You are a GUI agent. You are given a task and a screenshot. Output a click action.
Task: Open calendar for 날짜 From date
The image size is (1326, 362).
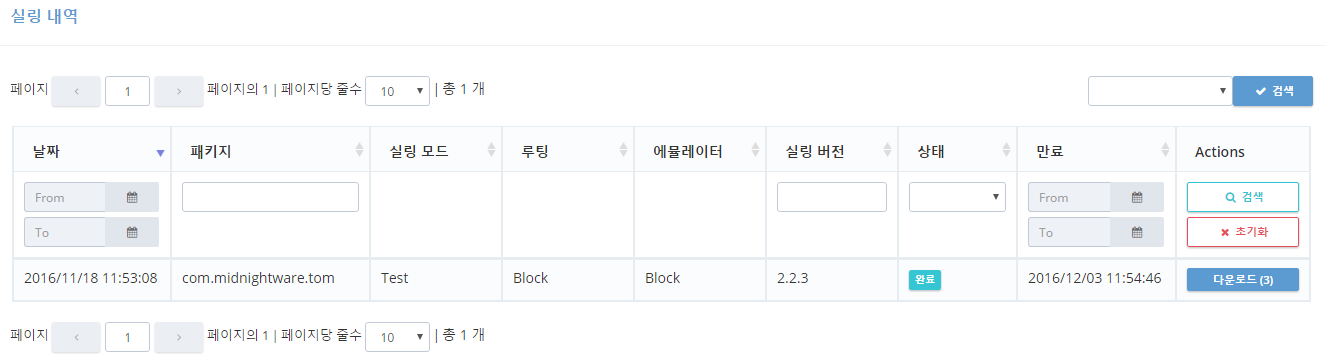(132, 197)
